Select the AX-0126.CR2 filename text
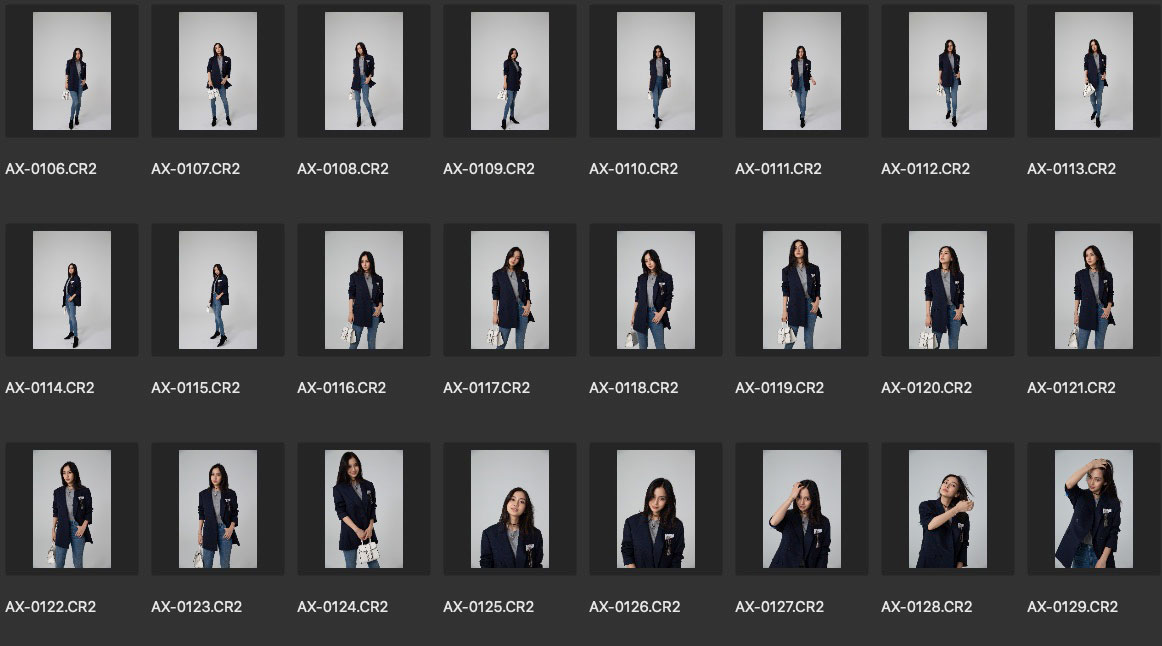The image size is (1162, 646). [x=634, y=607]
